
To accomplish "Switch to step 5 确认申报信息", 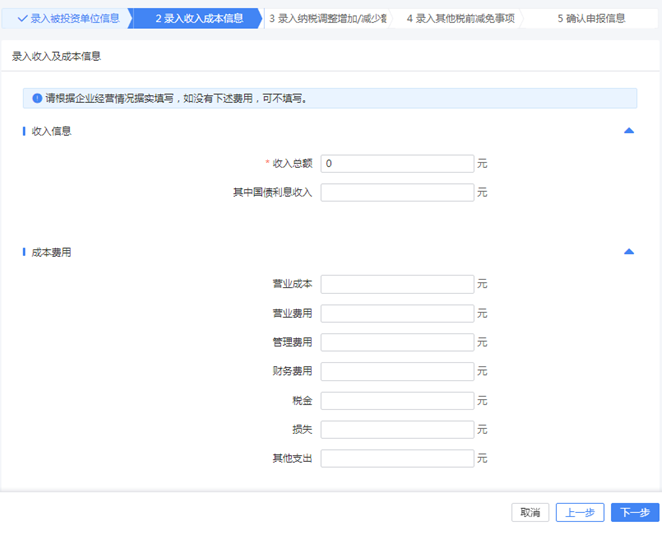I will [591, 18].
